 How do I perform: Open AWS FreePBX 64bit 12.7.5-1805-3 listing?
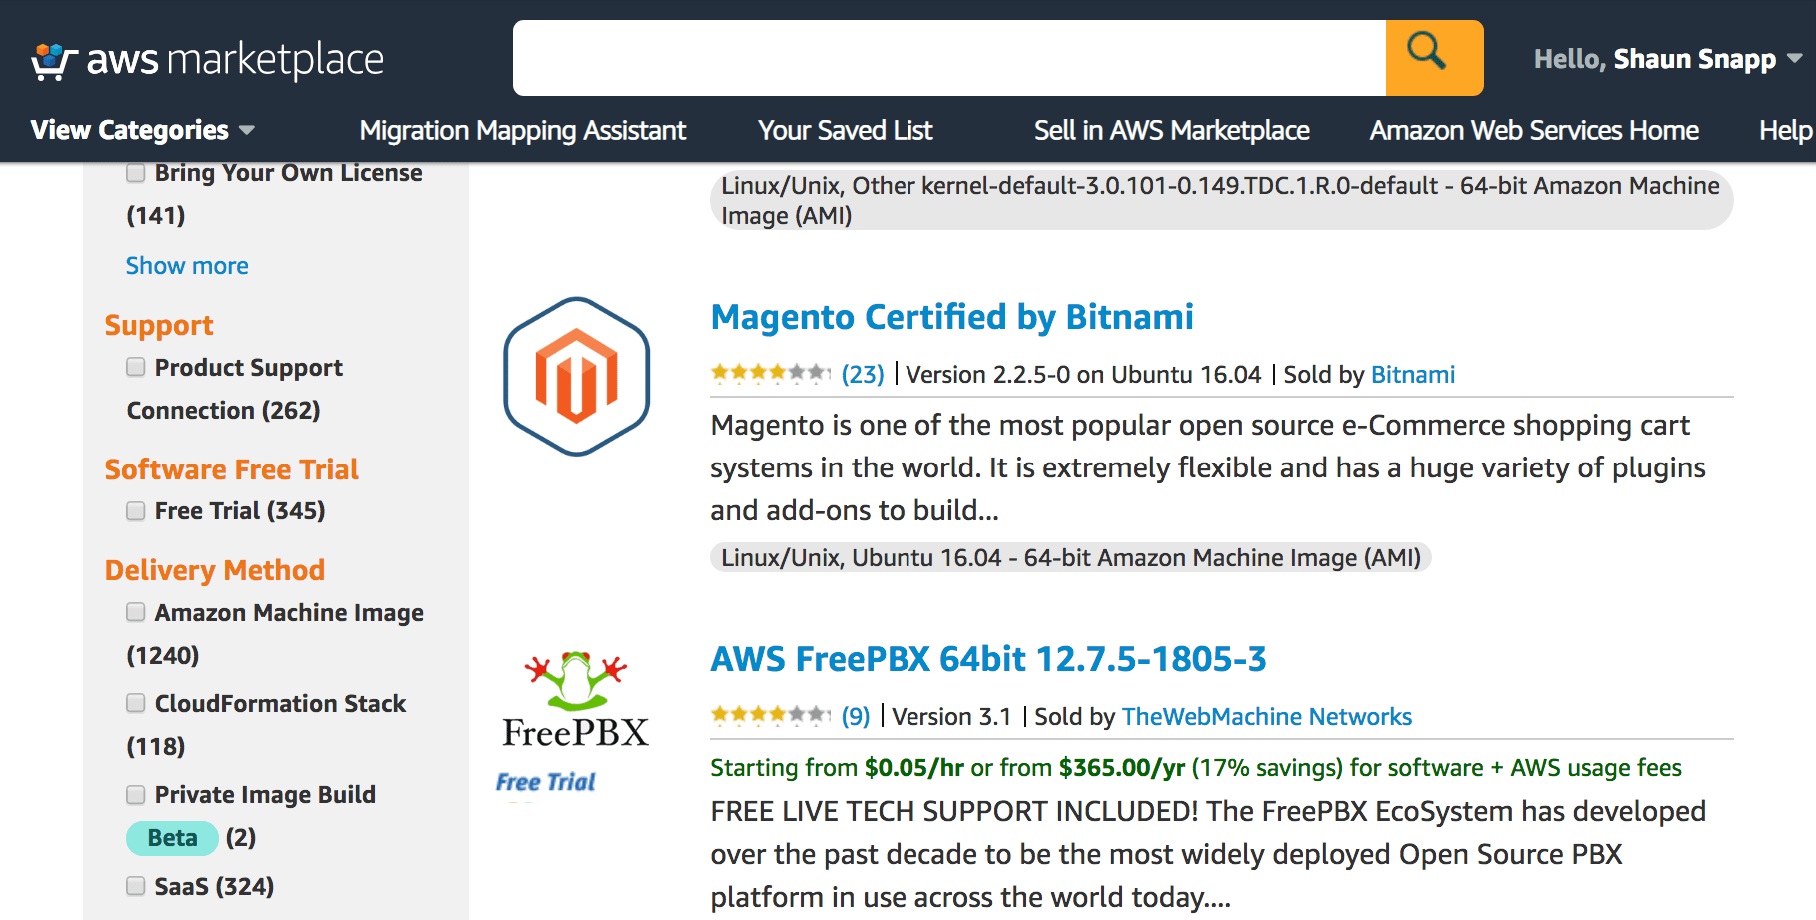click(988, 659)
